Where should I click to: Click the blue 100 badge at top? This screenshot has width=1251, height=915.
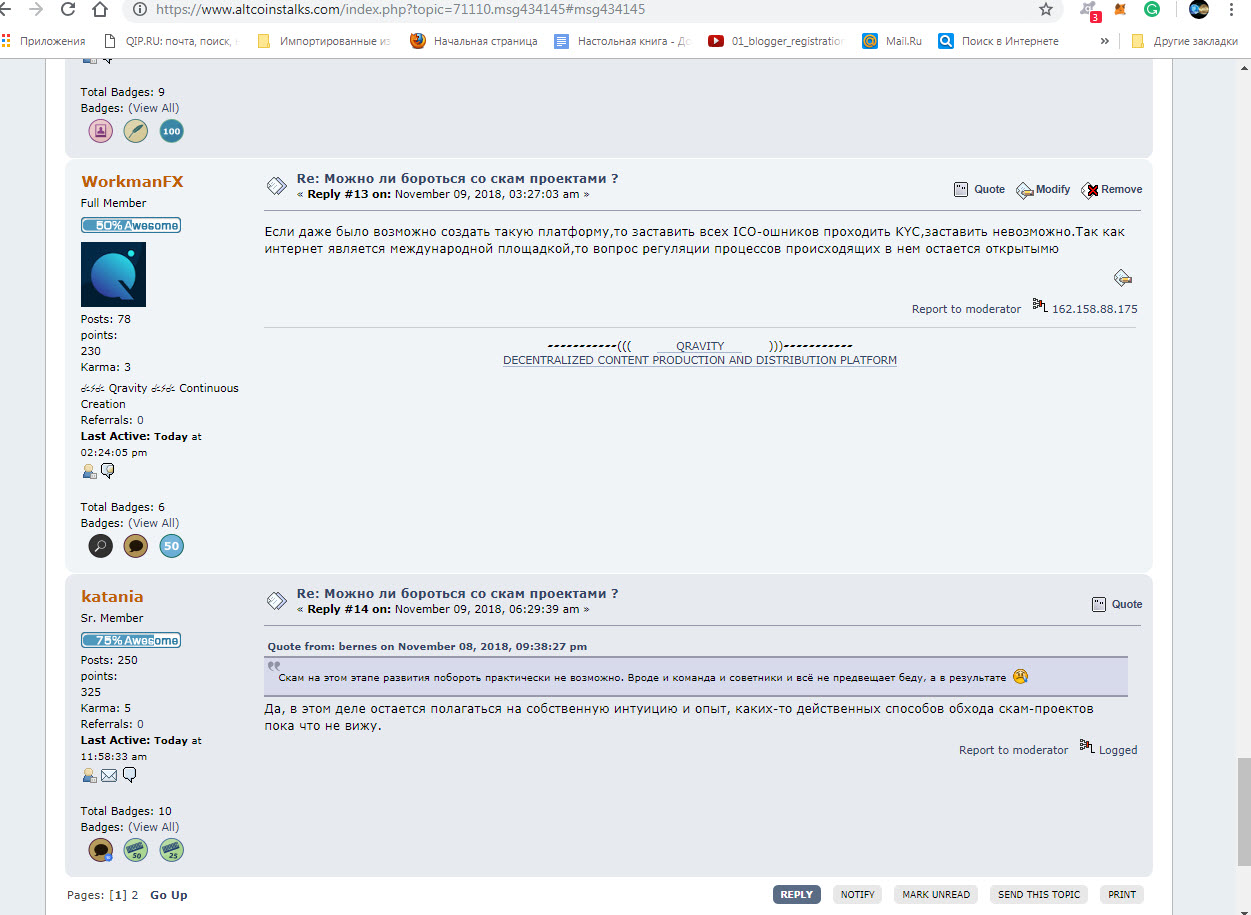point(172,131)
